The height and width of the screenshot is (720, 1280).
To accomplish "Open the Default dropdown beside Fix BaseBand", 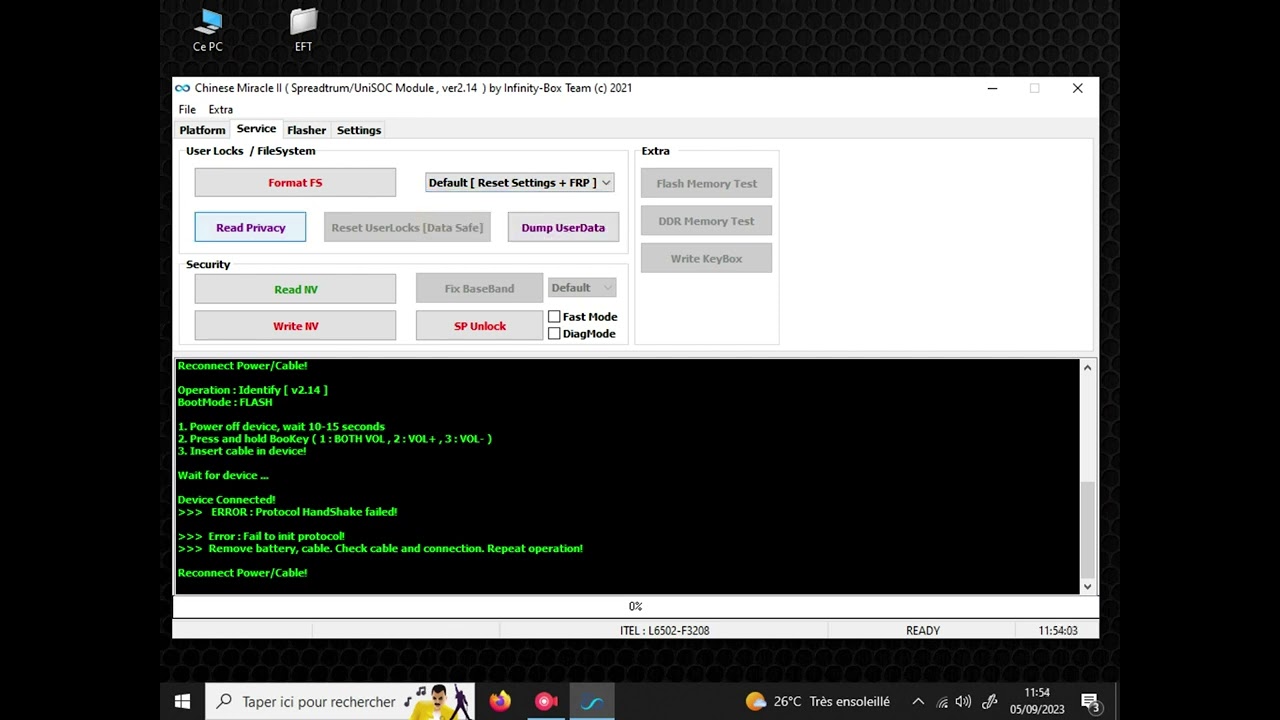I will coord(582,287).
